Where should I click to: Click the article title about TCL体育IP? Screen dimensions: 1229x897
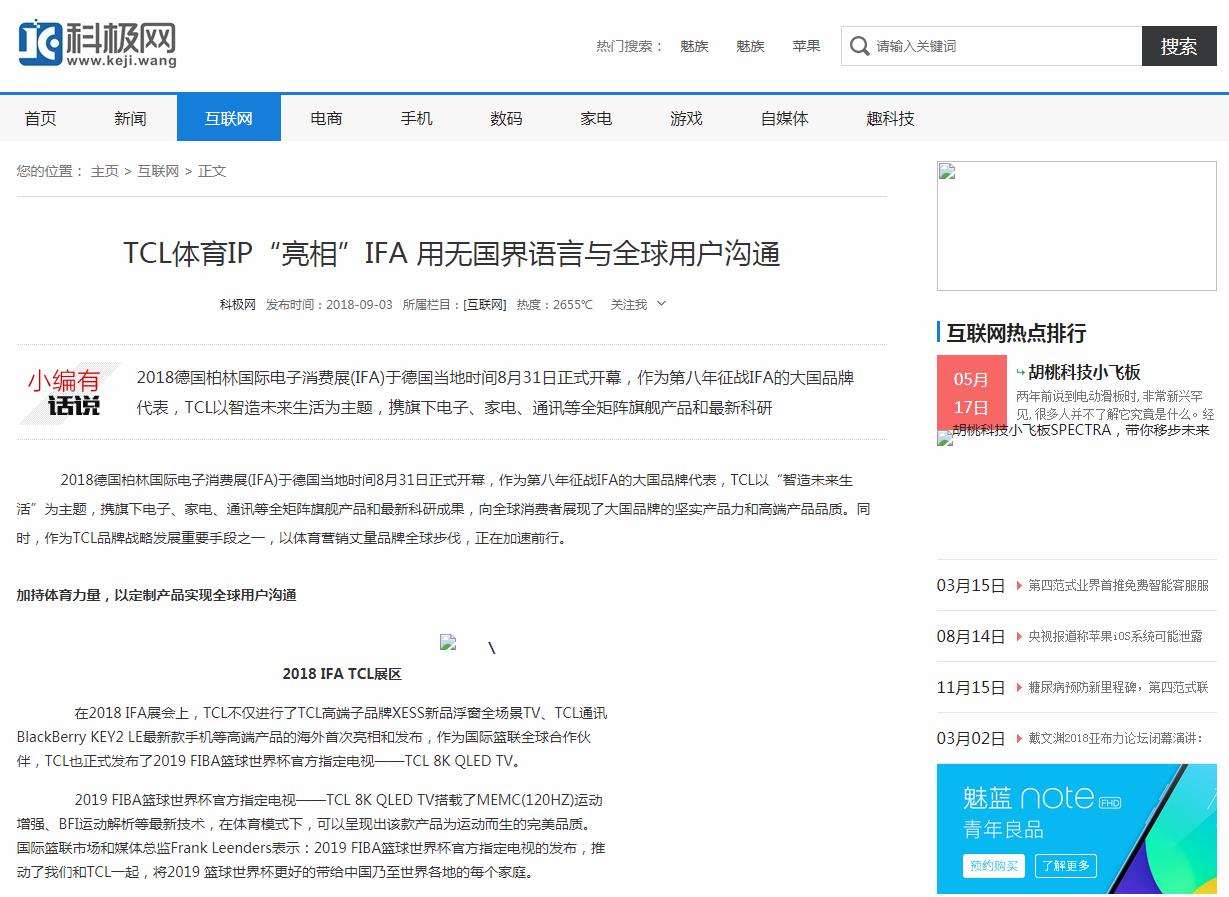click(452, 253)
